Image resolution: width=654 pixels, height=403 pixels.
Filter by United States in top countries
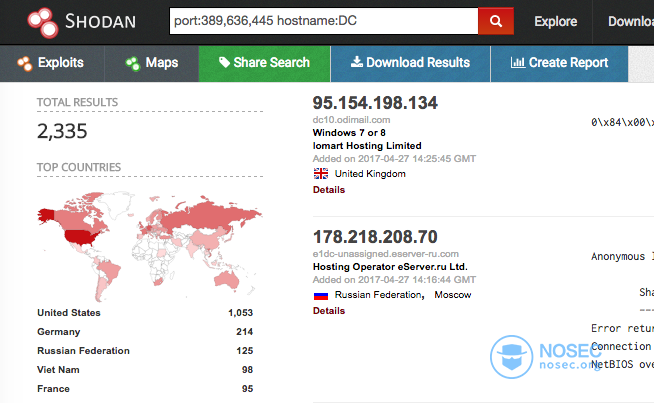click(x=69, y=313)
